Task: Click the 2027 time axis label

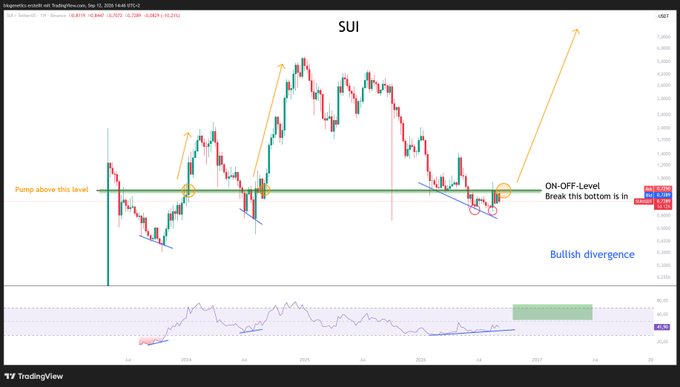Action: [537, 360]
